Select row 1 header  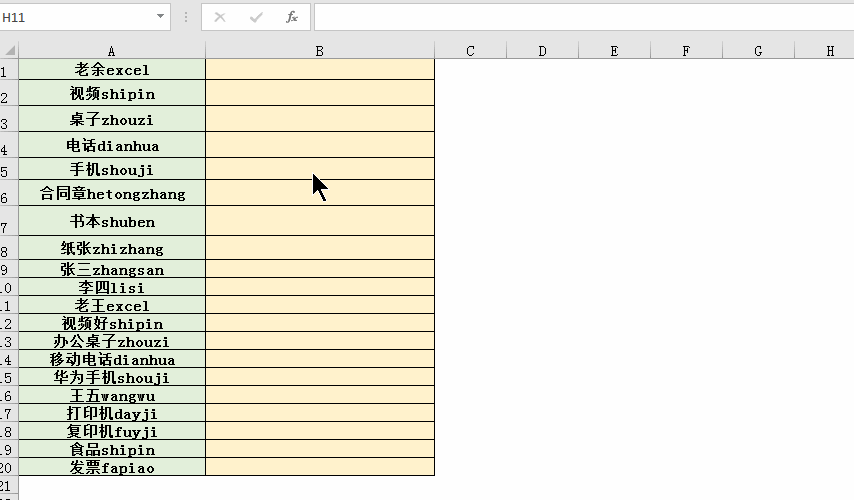tap(9, 69)
